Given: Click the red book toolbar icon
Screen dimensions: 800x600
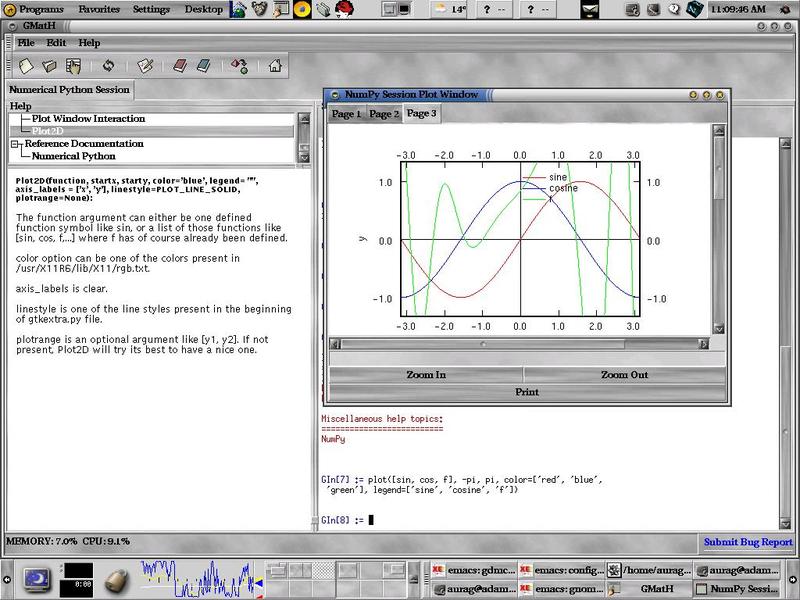Looking at the screenshot, I should (180, 66).
